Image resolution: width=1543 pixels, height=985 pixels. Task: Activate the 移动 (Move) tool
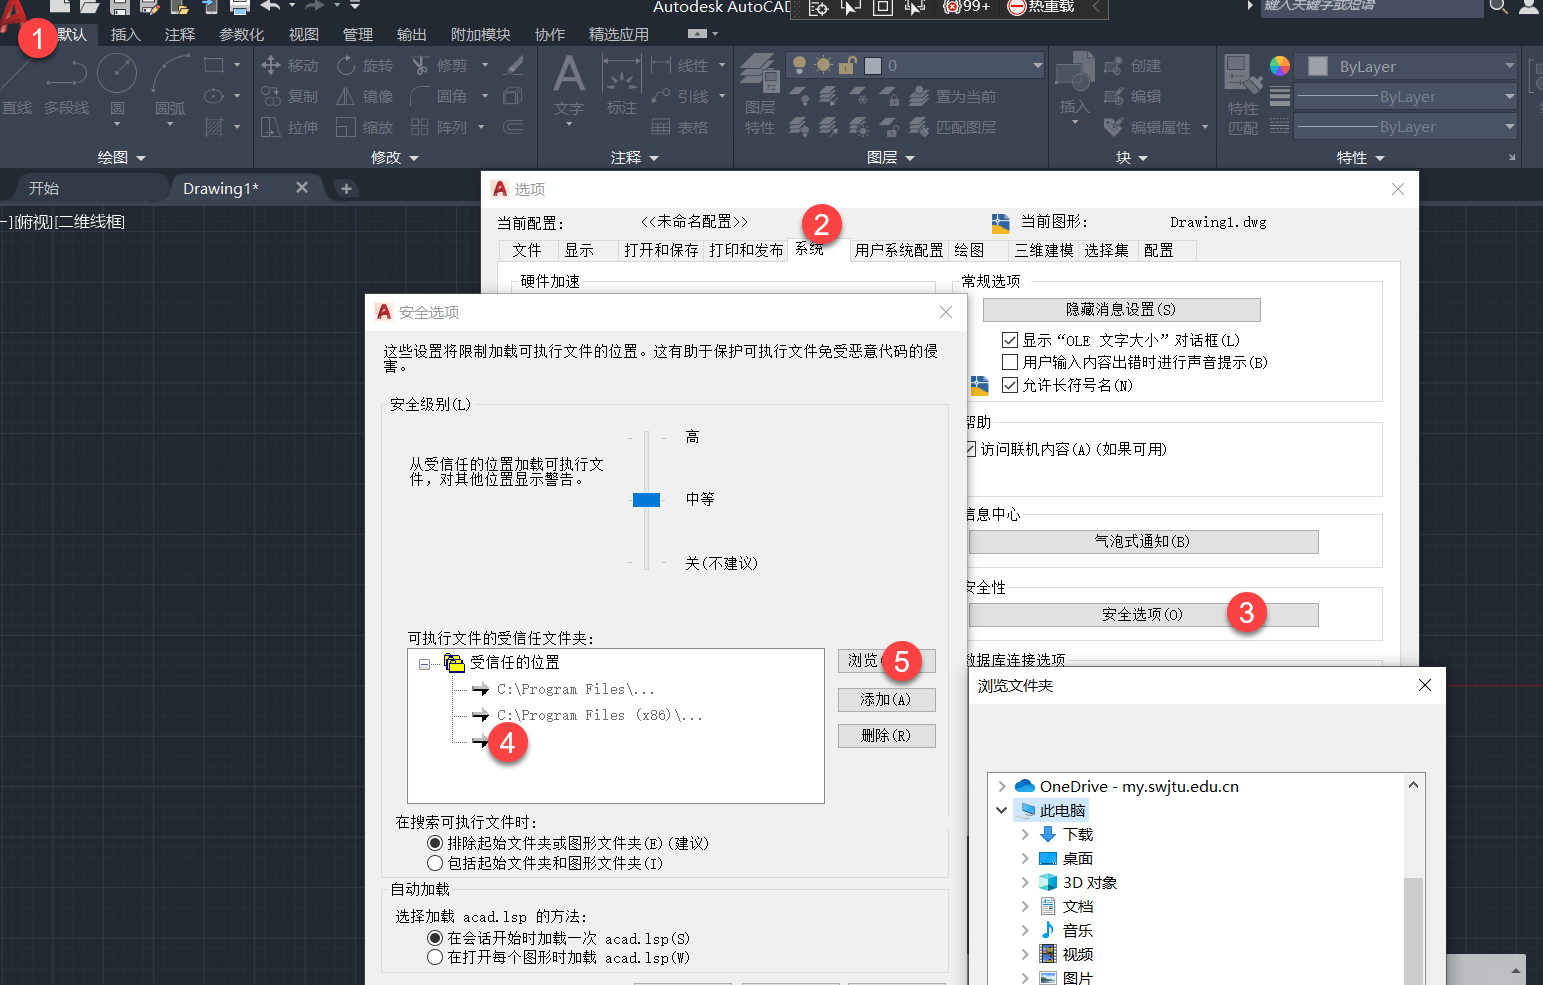point(290,66)
